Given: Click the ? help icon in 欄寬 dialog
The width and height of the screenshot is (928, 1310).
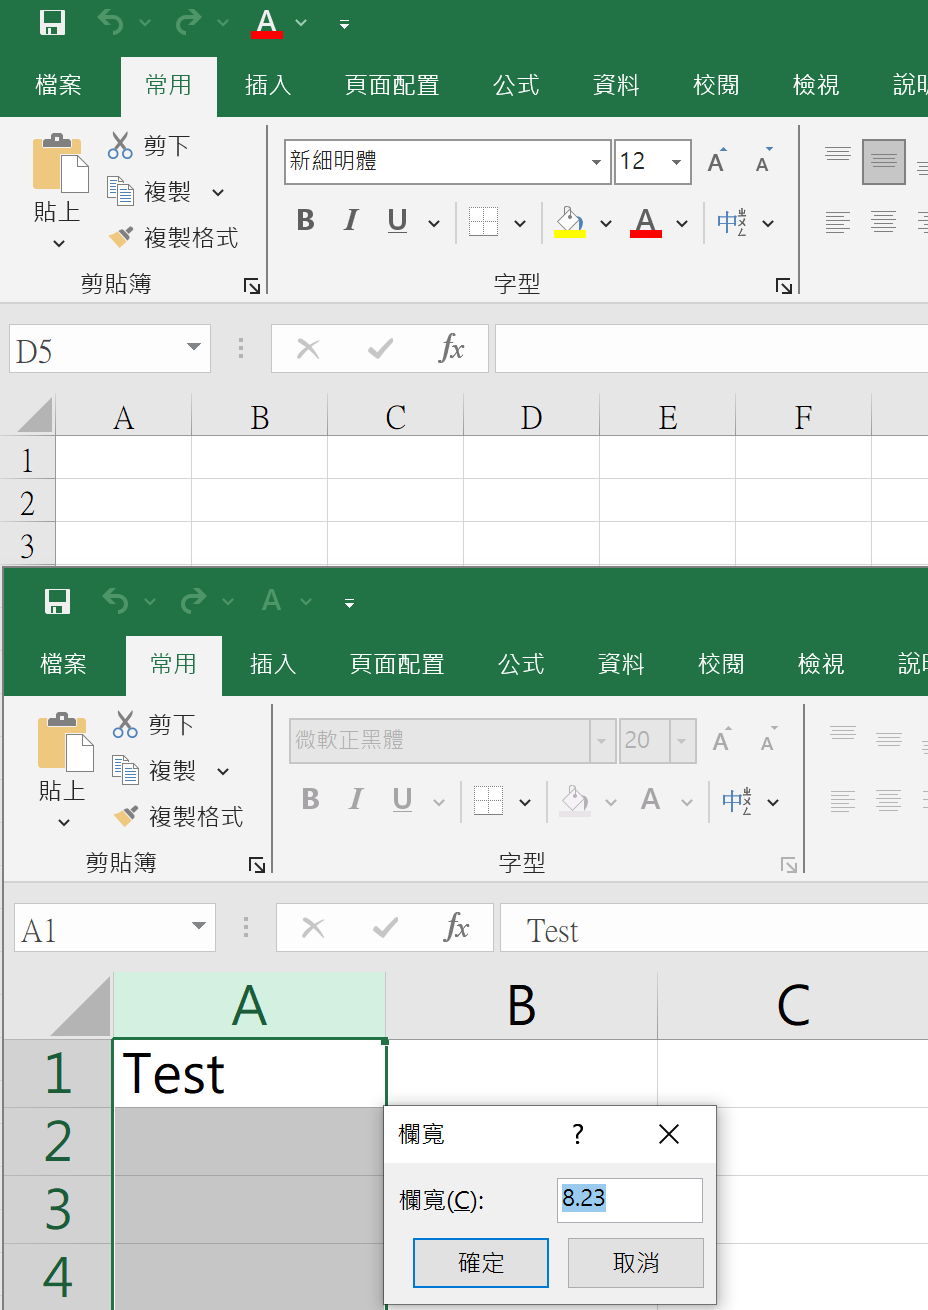Looking at the screenshot, I should (x=577, y=1134).
